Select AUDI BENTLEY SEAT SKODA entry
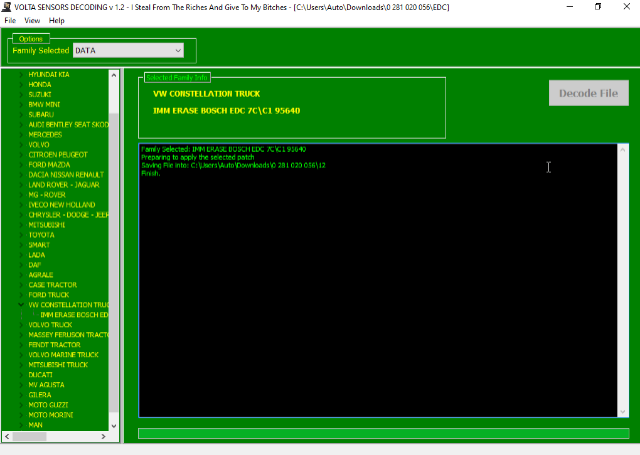The width and height of the screenshot is (640, 455). click(x=68, y=125)
